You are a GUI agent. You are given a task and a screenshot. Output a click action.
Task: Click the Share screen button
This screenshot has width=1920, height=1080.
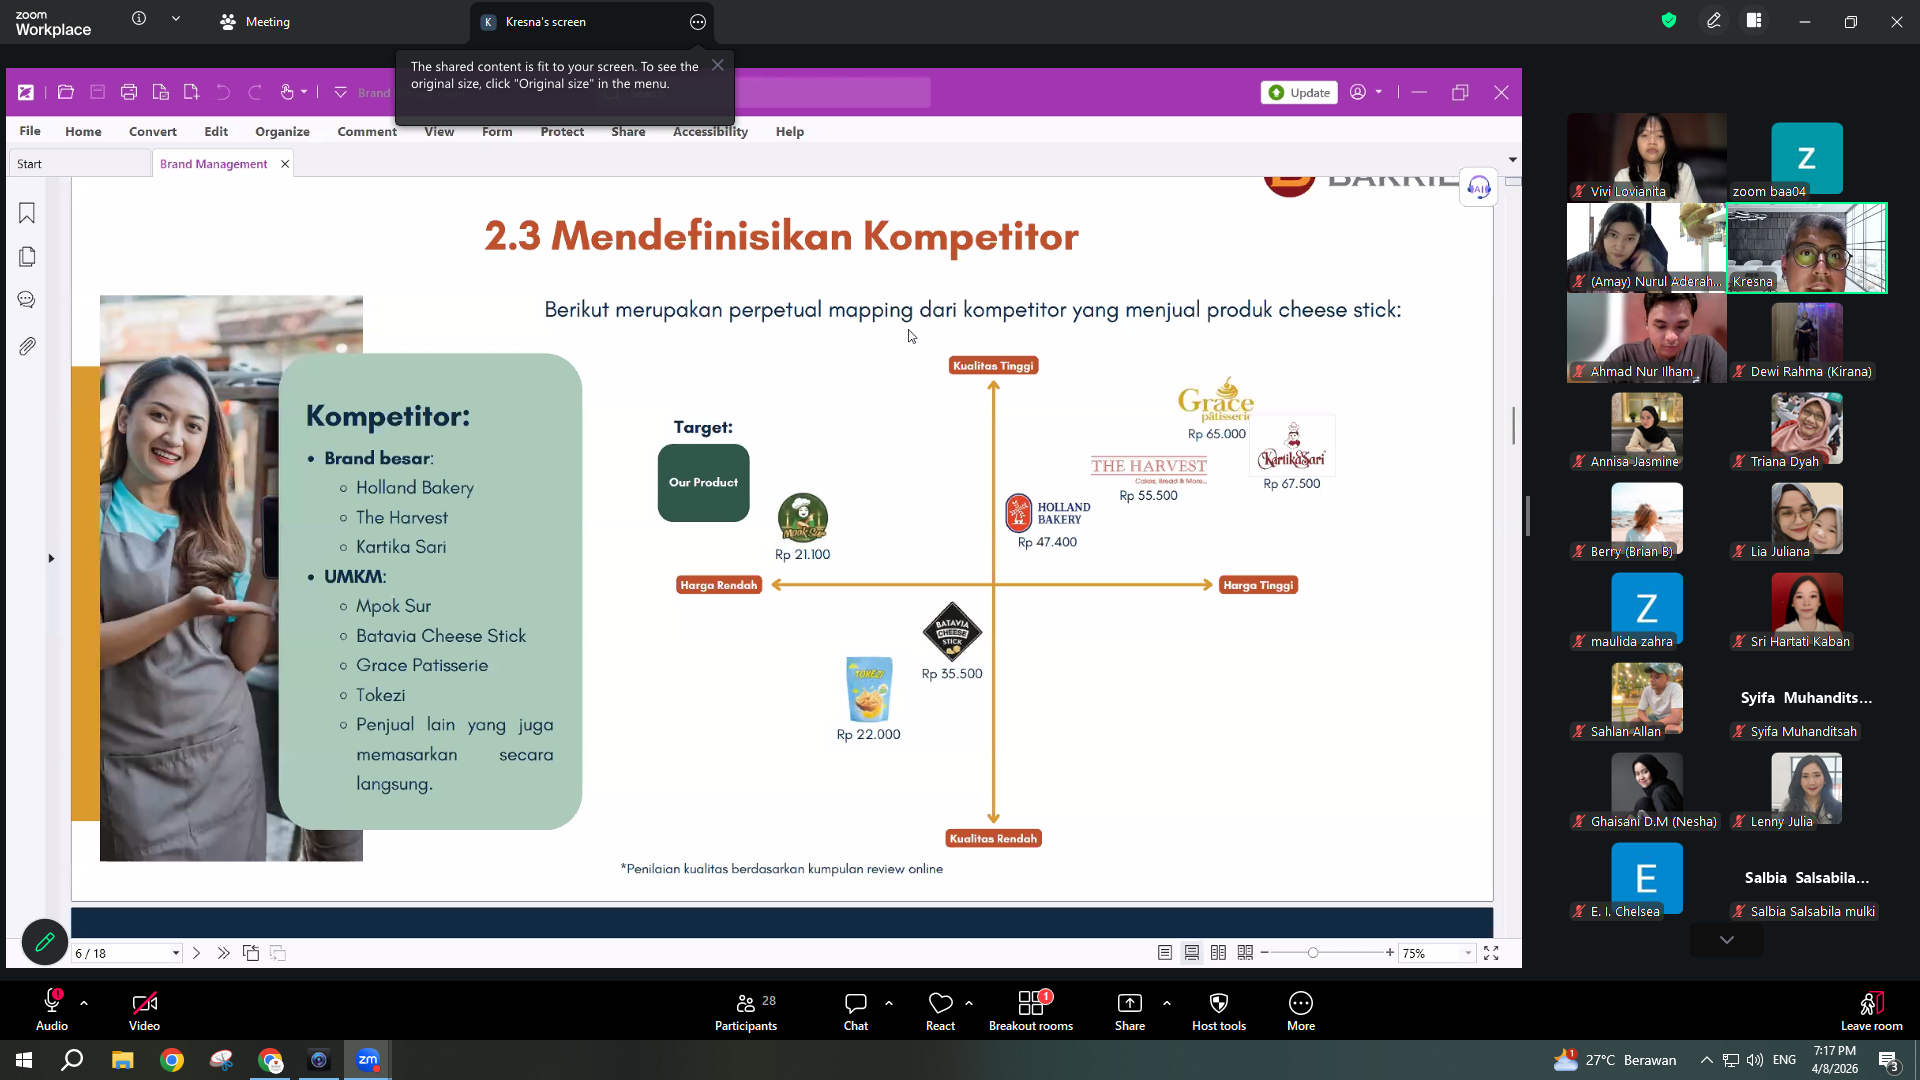tap(1130, 1011)
